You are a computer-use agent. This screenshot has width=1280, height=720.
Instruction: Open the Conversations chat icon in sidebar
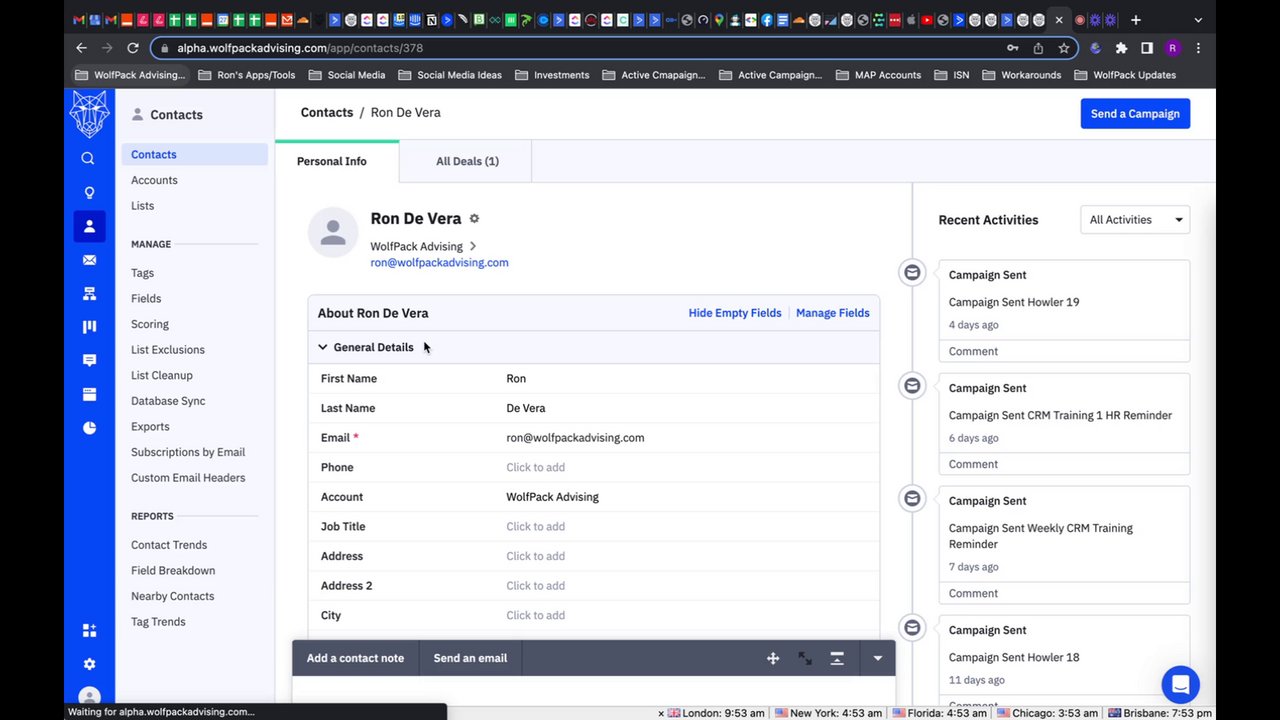[89, 360]
